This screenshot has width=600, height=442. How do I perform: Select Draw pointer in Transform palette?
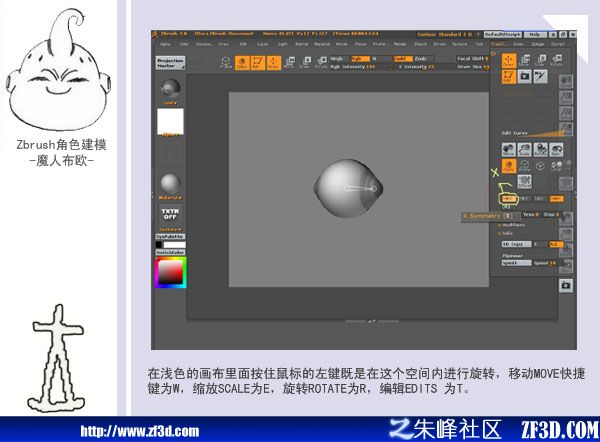(x=509, y=61)
